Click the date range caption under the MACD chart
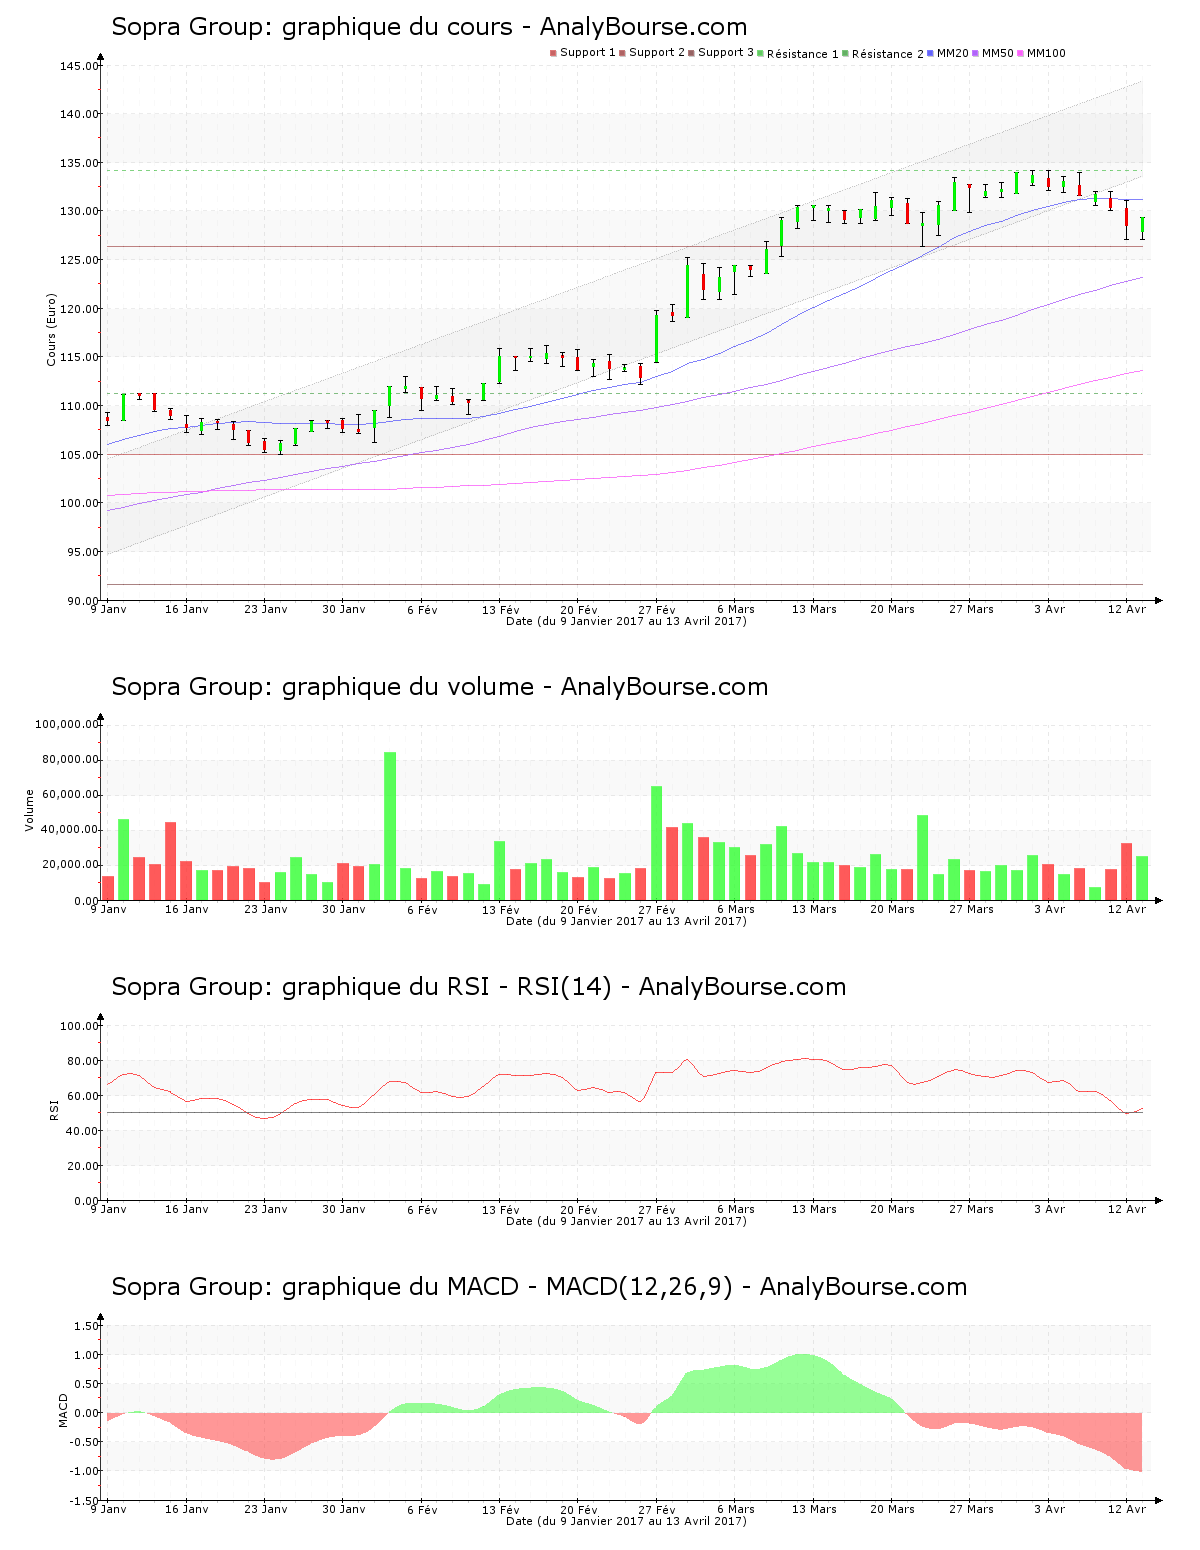The image size is (1200, 1550). pyautogui.click(x=626, y=1521)
